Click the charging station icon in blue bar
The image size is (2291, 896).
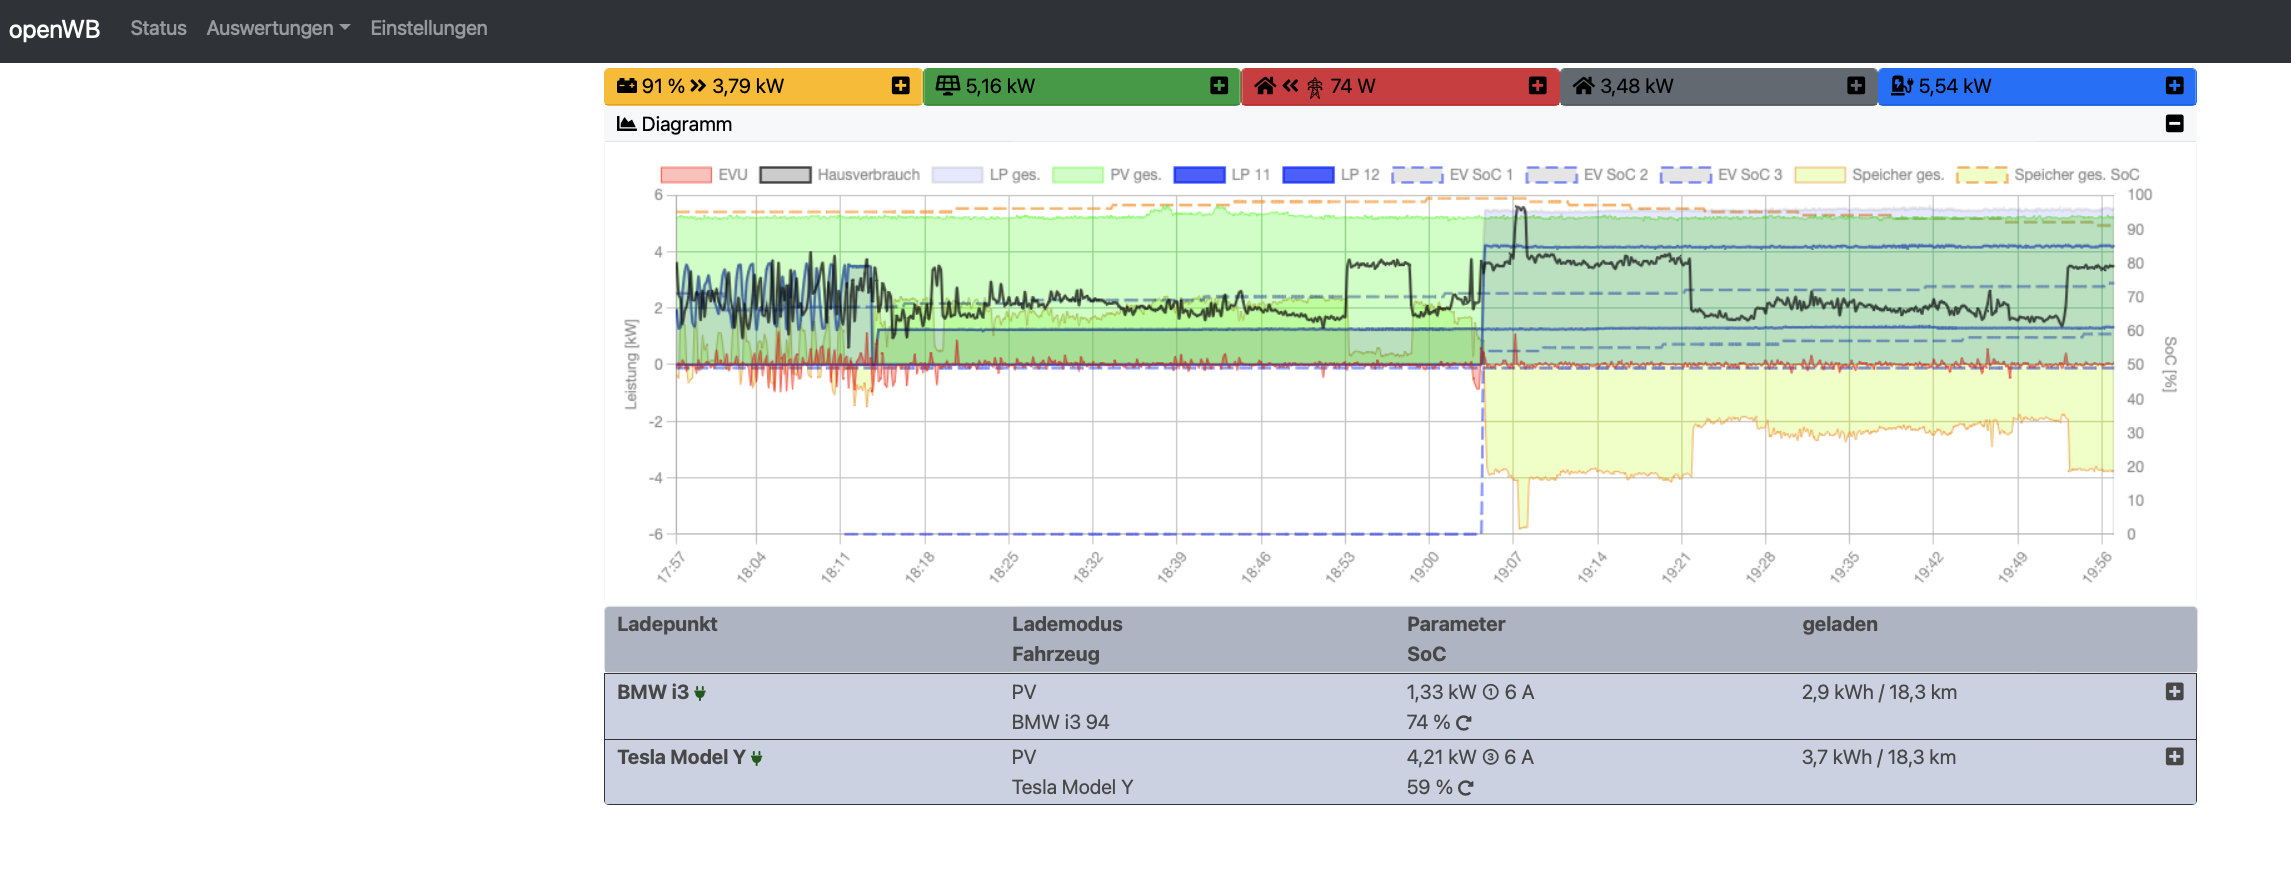click(x=1901, y=86)
